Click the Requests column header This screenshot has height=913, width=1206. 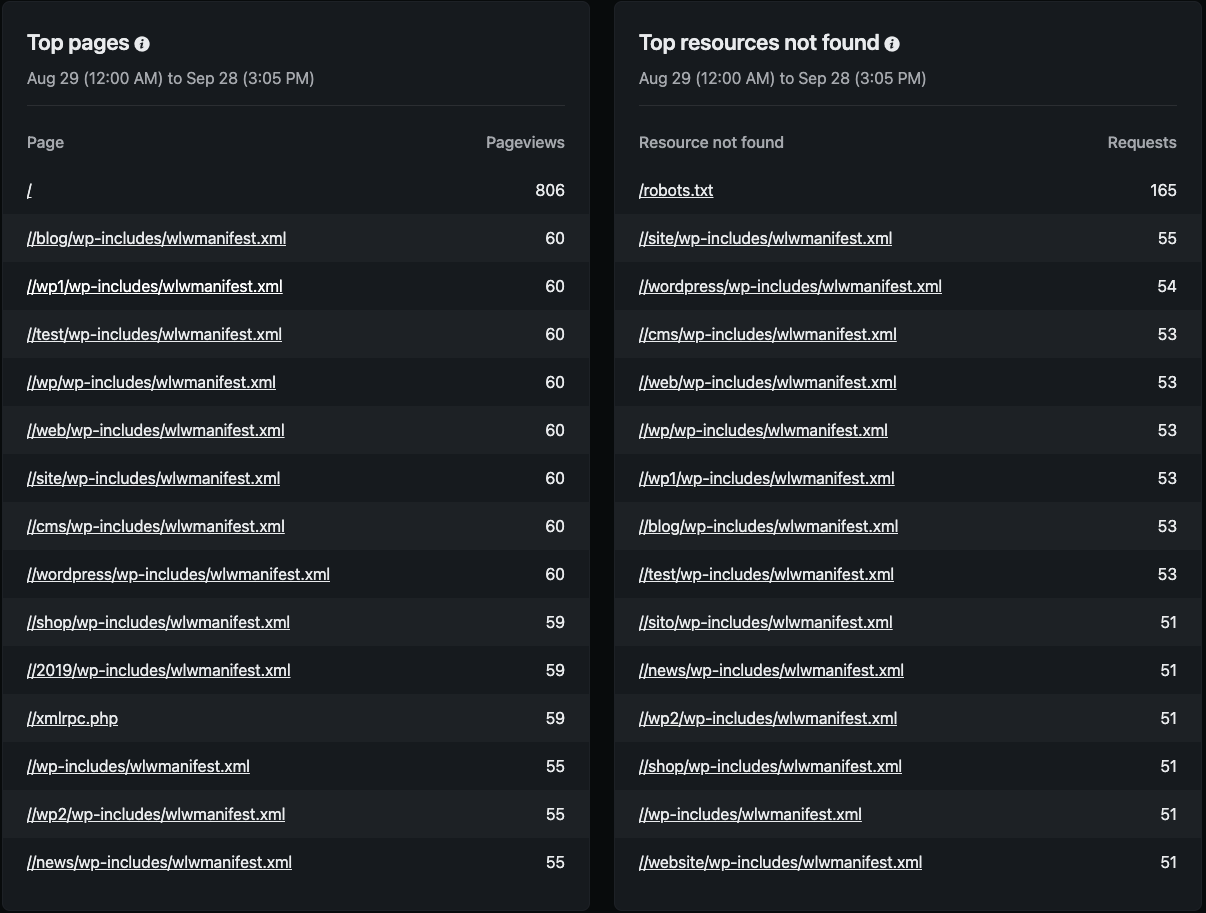(x=1141, y=142)
